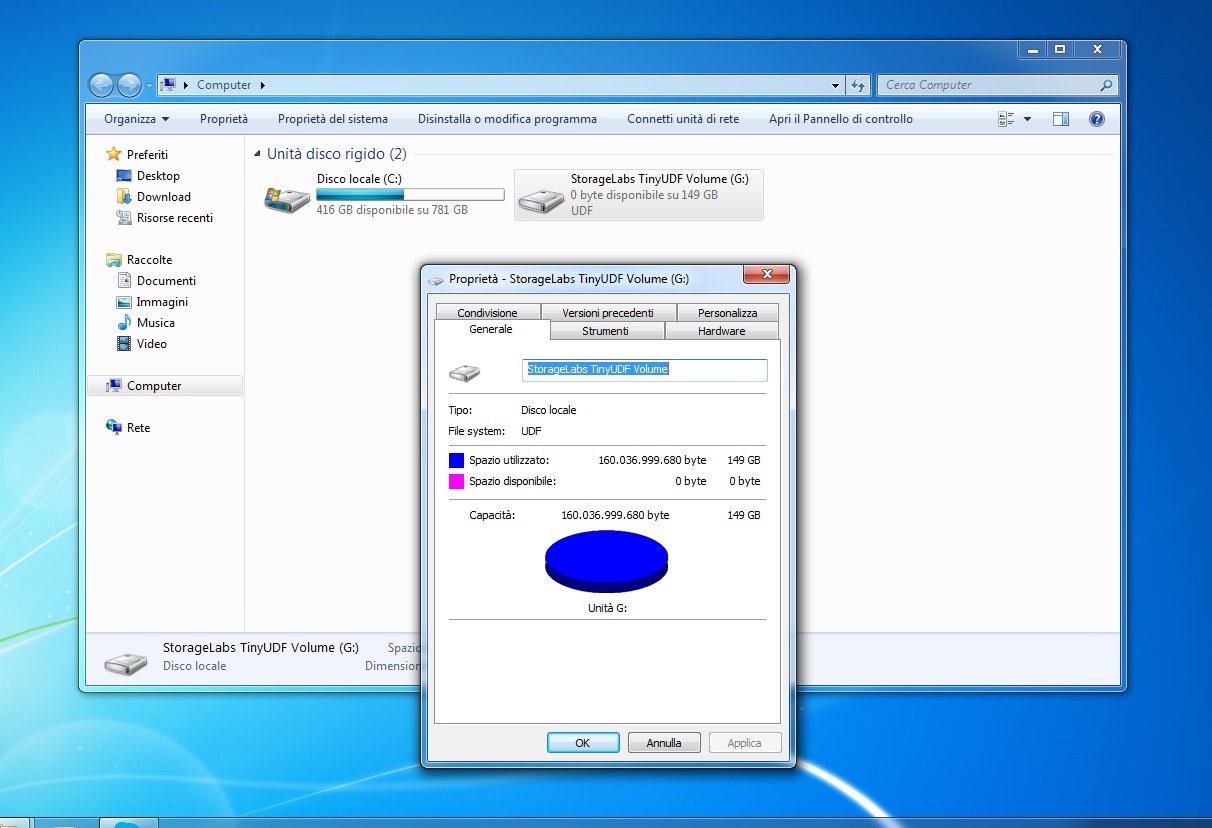Click computer icon in address bar
The width and height of the screenshot is (1212, 828).
point(169,85)
